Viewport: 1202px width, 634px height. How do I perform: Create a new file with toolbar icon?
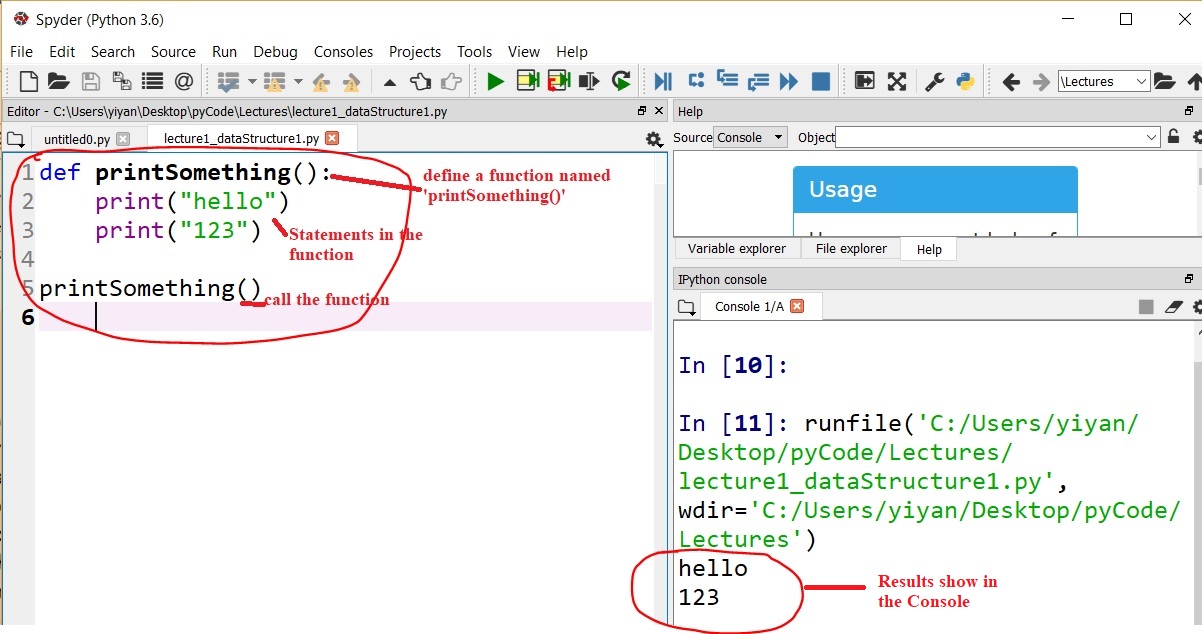pyautogui.click(x=30, y=81)
